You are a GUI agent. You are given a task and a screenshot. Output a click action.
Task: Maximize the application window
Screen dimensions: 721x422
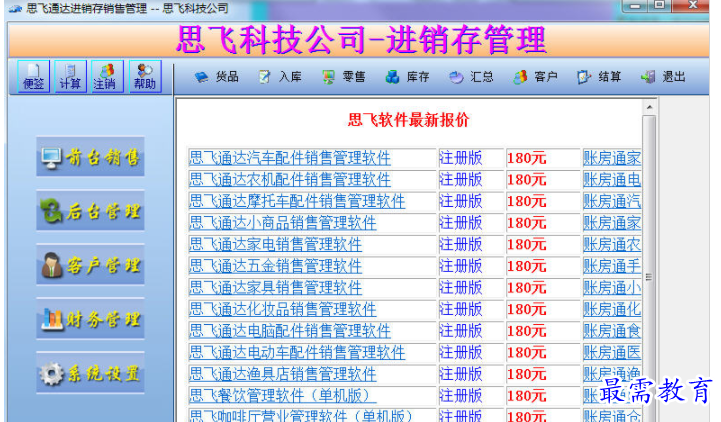point(659,5)
